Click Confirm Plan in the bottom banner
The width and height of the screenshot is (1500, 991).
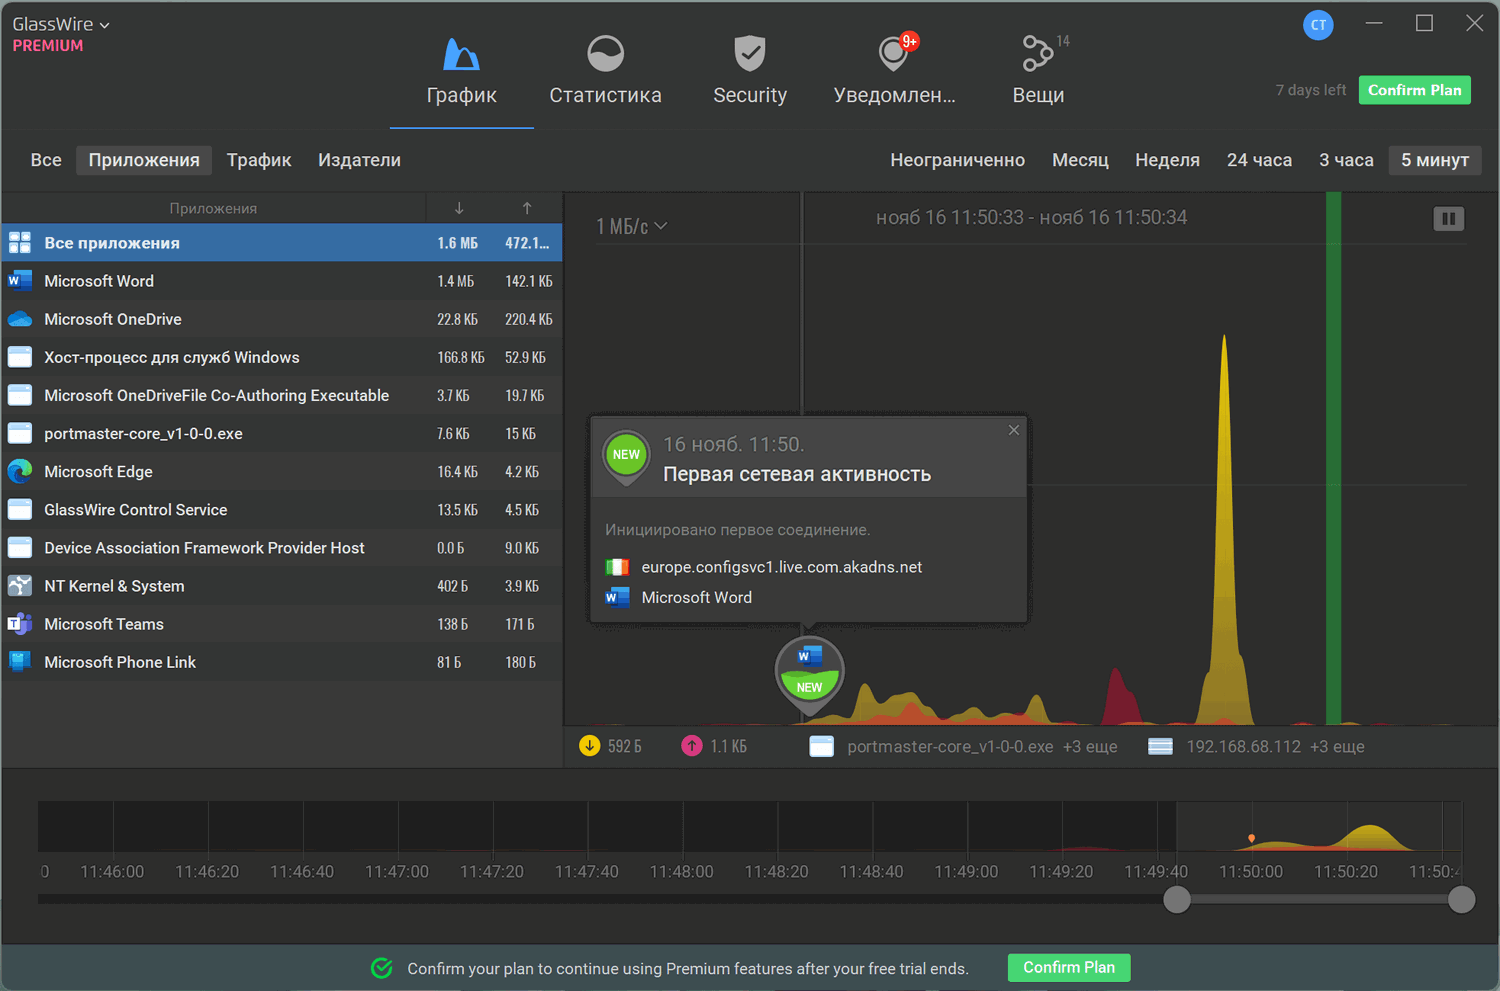tap(1069, 967)
